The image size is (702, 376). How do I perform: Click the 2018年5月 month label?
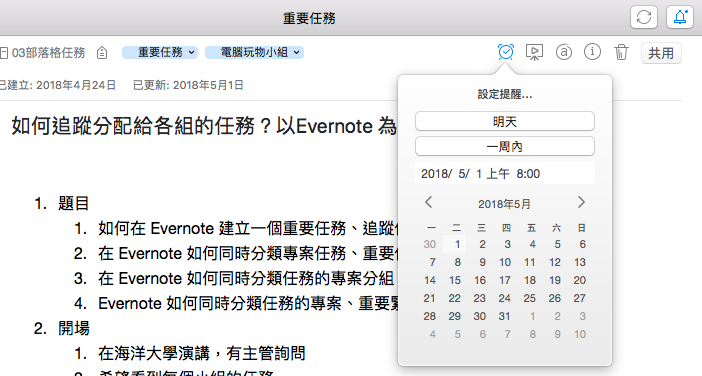coord(504,204)
